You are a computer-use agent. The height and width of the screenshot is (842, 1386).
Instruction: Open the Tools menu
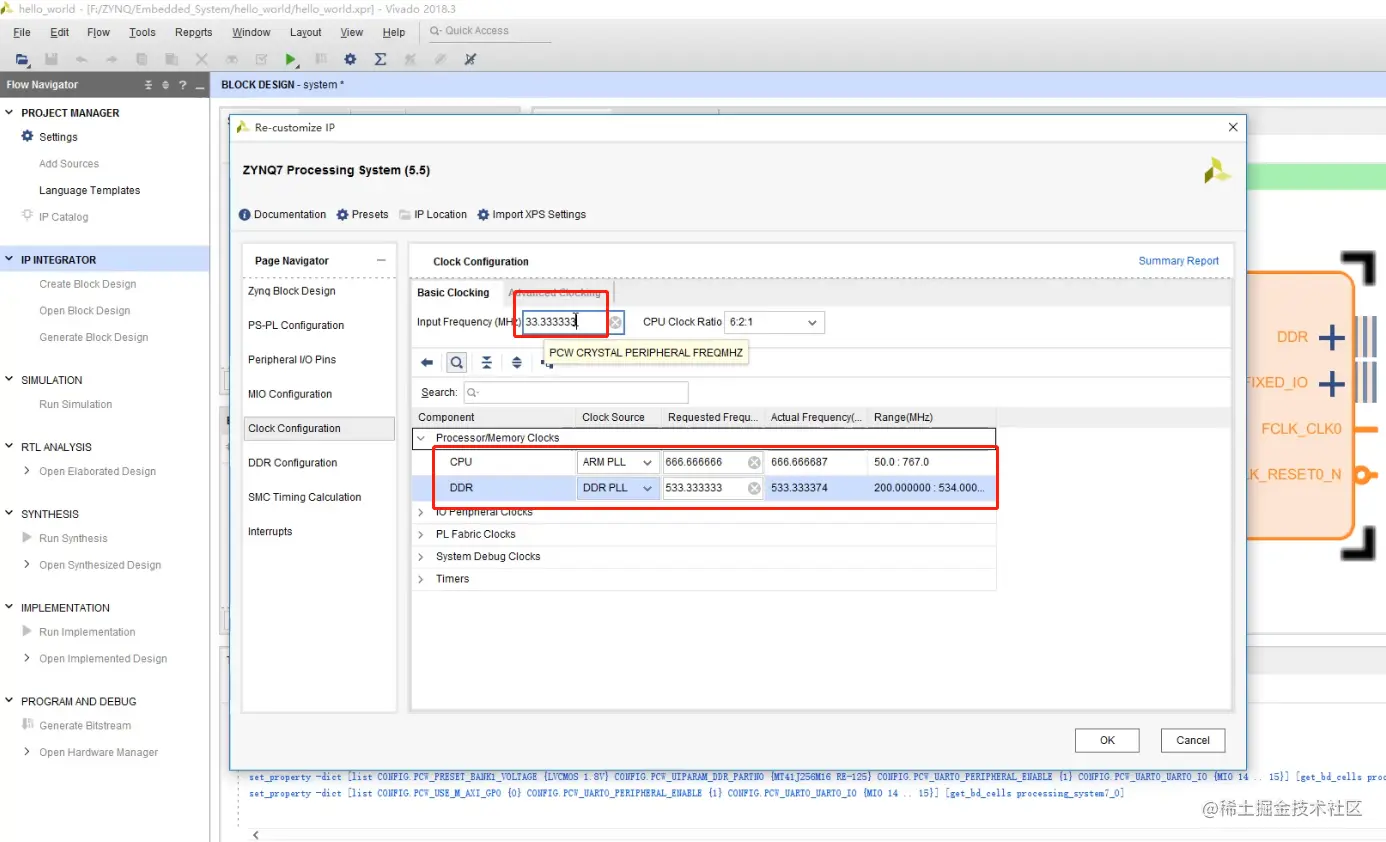[143, 32]
